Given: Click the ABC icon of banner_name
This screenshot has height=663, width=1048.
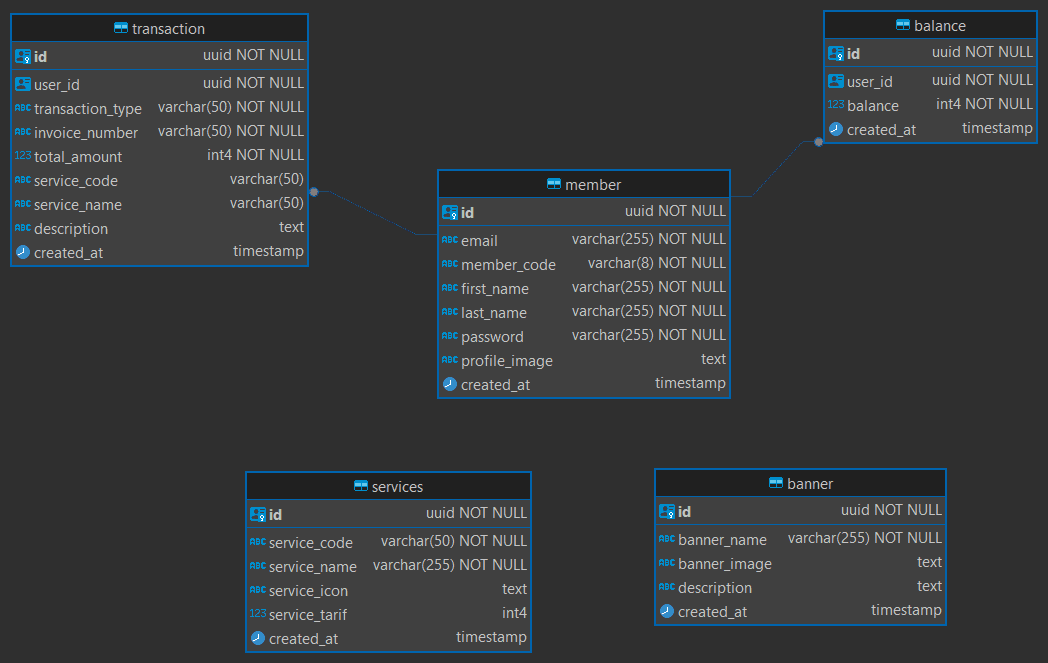Looking at the screenshot, I should coord(666,539).
